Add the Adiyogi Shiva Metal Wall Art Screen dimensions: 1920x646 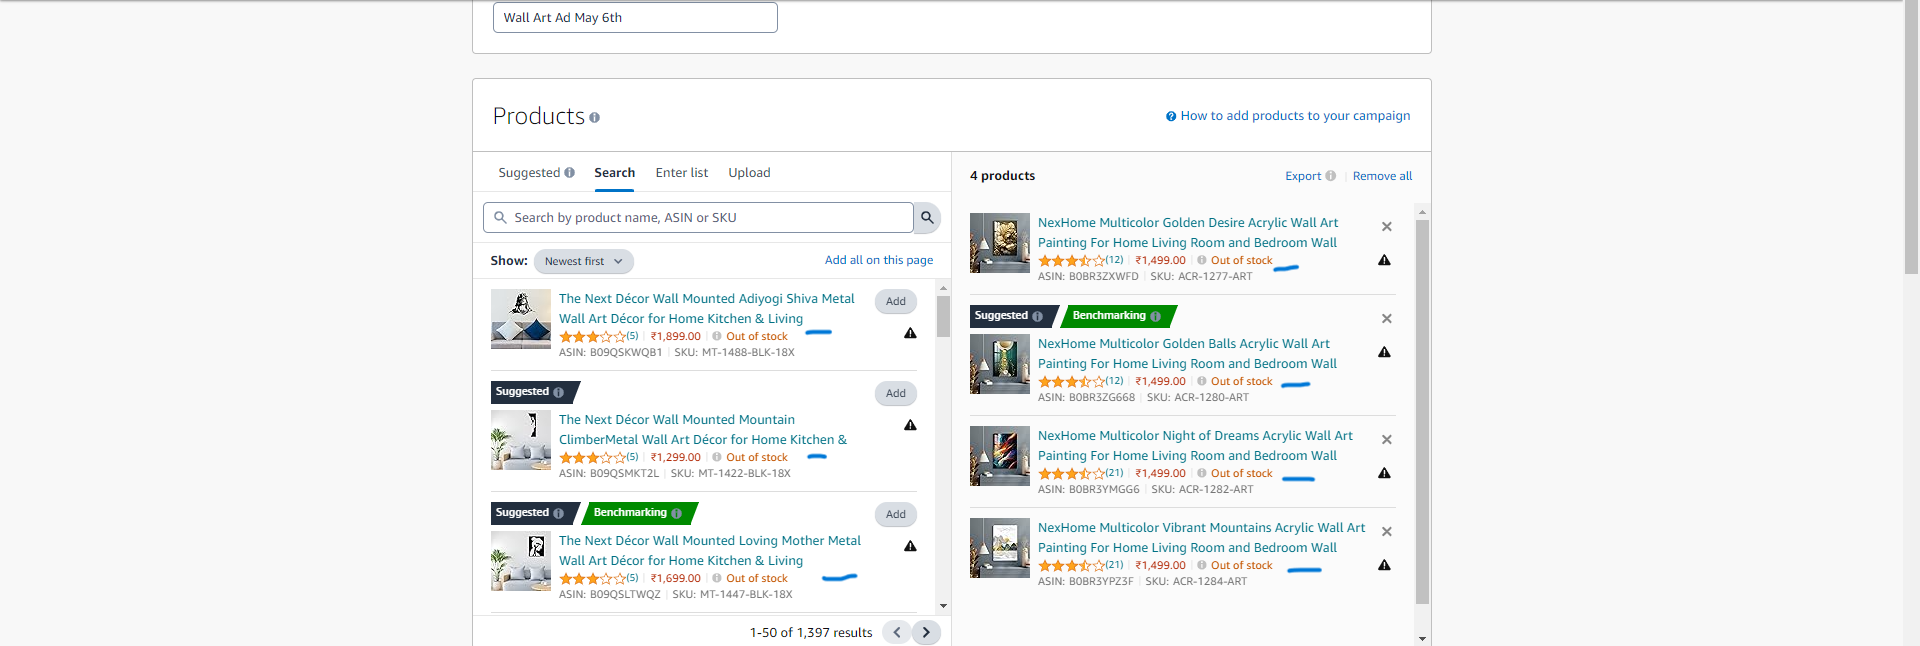point(896,302)
